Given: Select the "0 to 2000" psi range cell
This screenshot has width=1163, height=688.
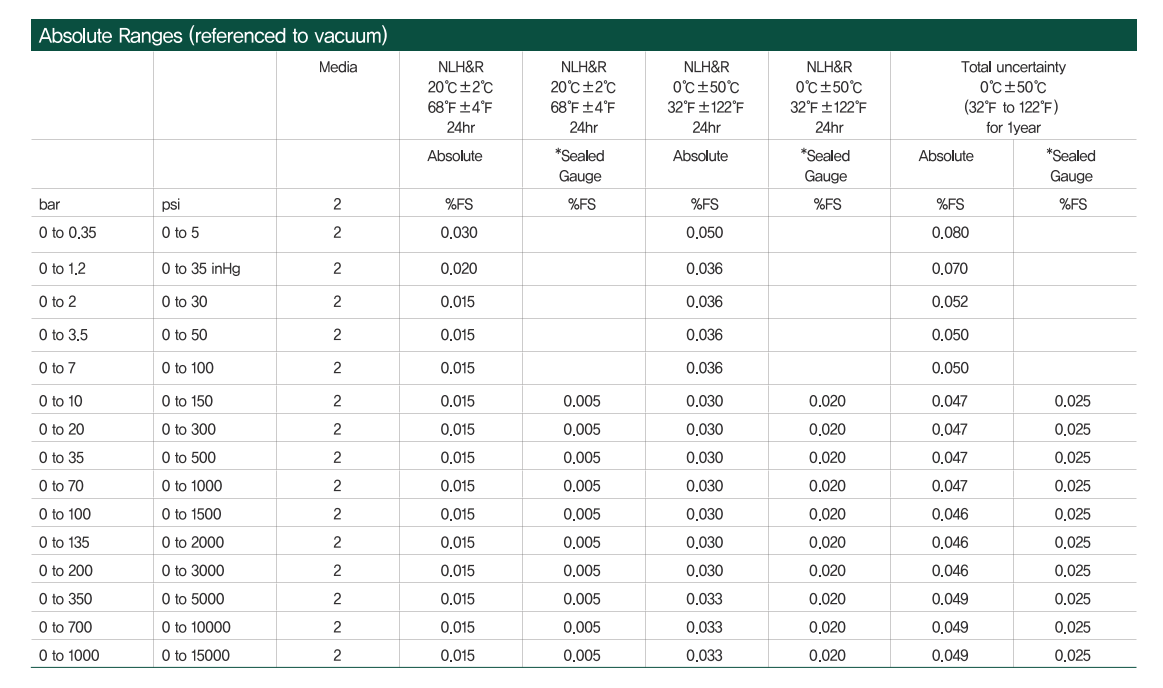Looking at the screenshot, I should pos(193,543).
